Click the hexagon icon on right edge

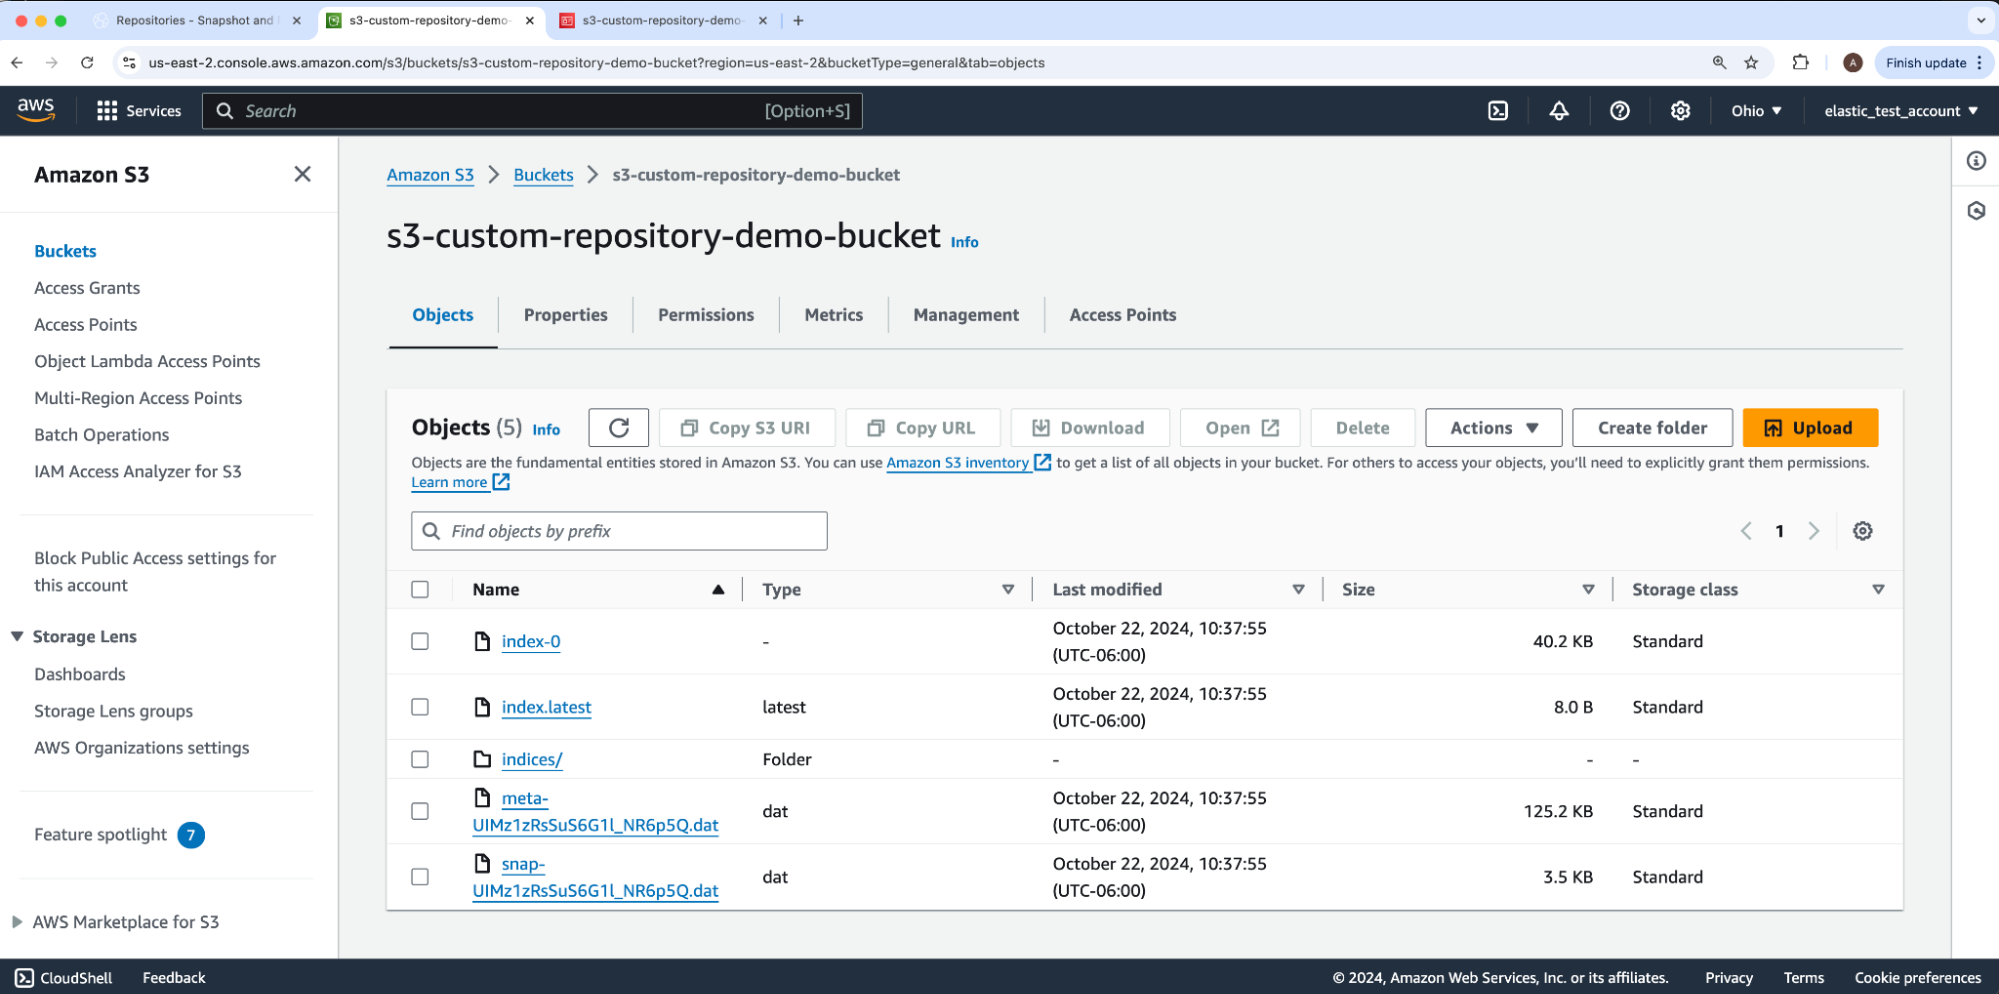click(1976, 211)
